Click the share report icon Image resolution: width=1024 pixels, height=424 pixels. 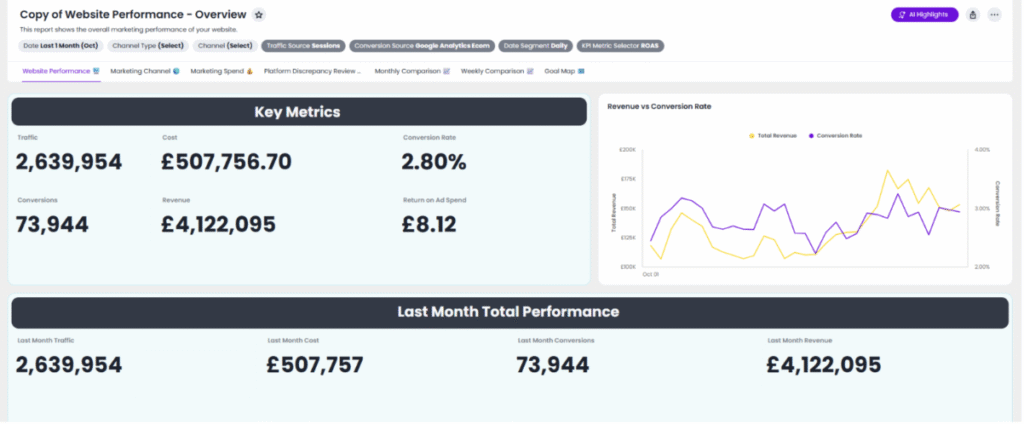point(973,15)
